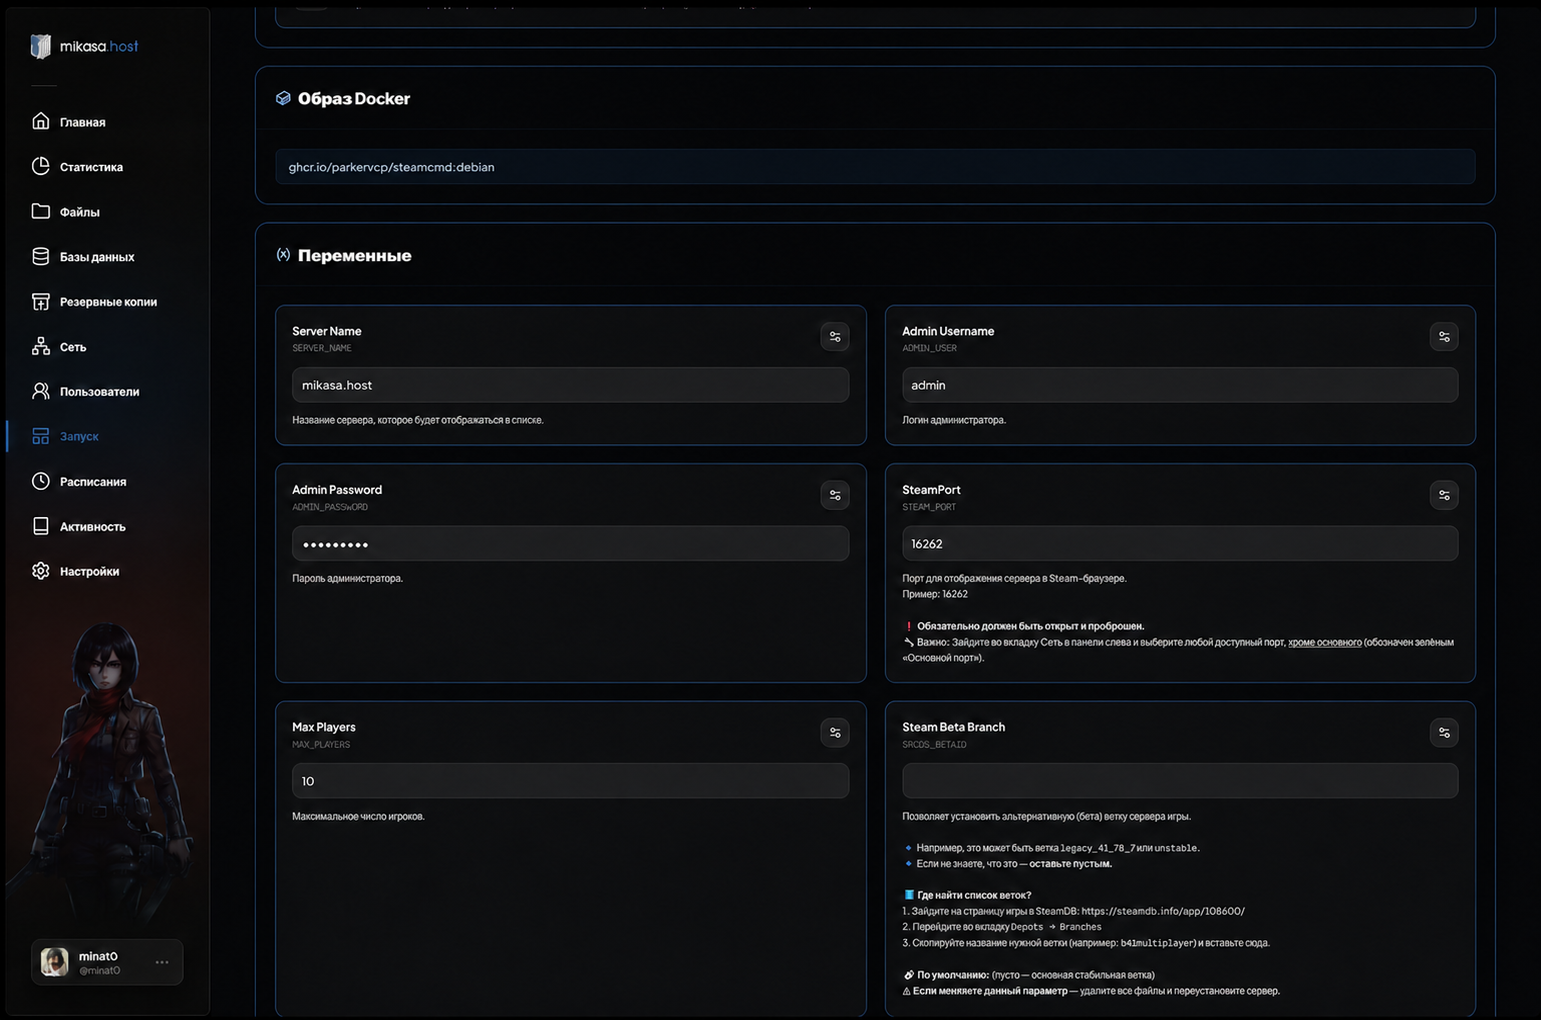This screenshot has height=1020, width=1541.
Task: Click the ADMIN_PASSWORD variable key text
Action: coord(330,507)
